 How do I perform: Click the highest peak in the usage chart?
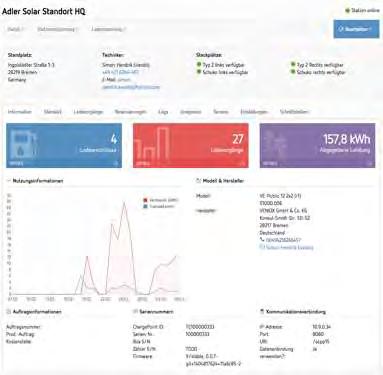(124, 202)
